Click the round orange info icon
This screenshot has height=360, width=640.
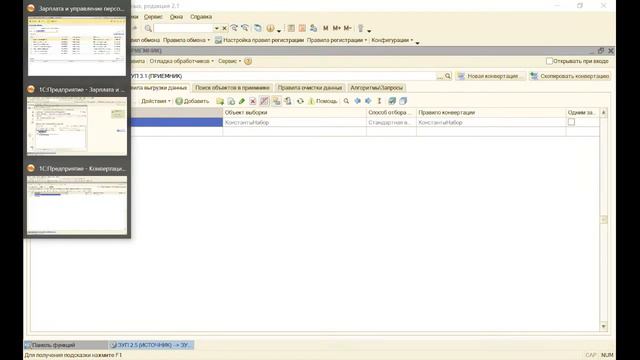[270, 28]
